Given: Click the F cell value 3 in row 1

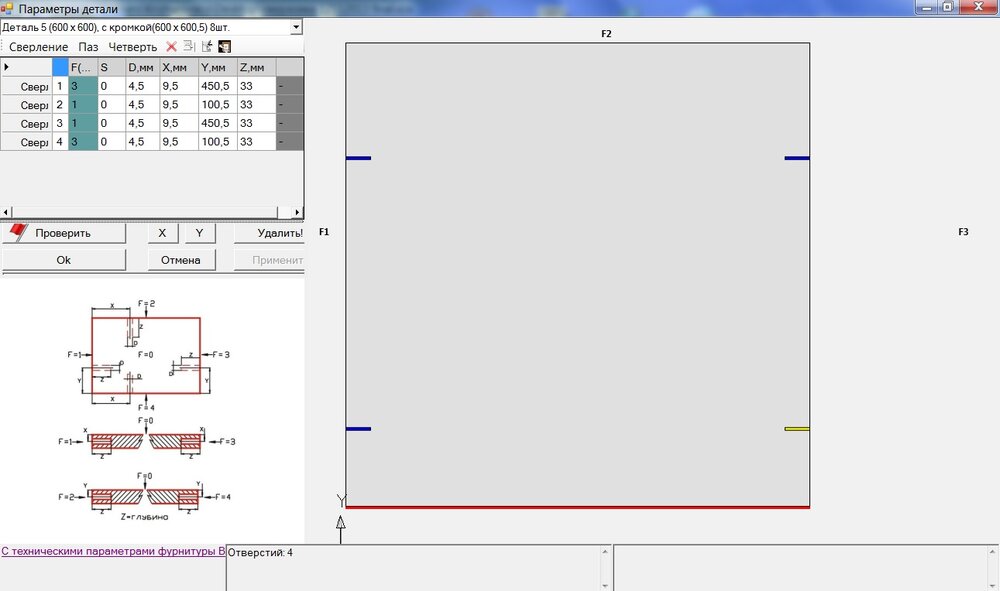Looking at the screenshot, I should 83,86.
